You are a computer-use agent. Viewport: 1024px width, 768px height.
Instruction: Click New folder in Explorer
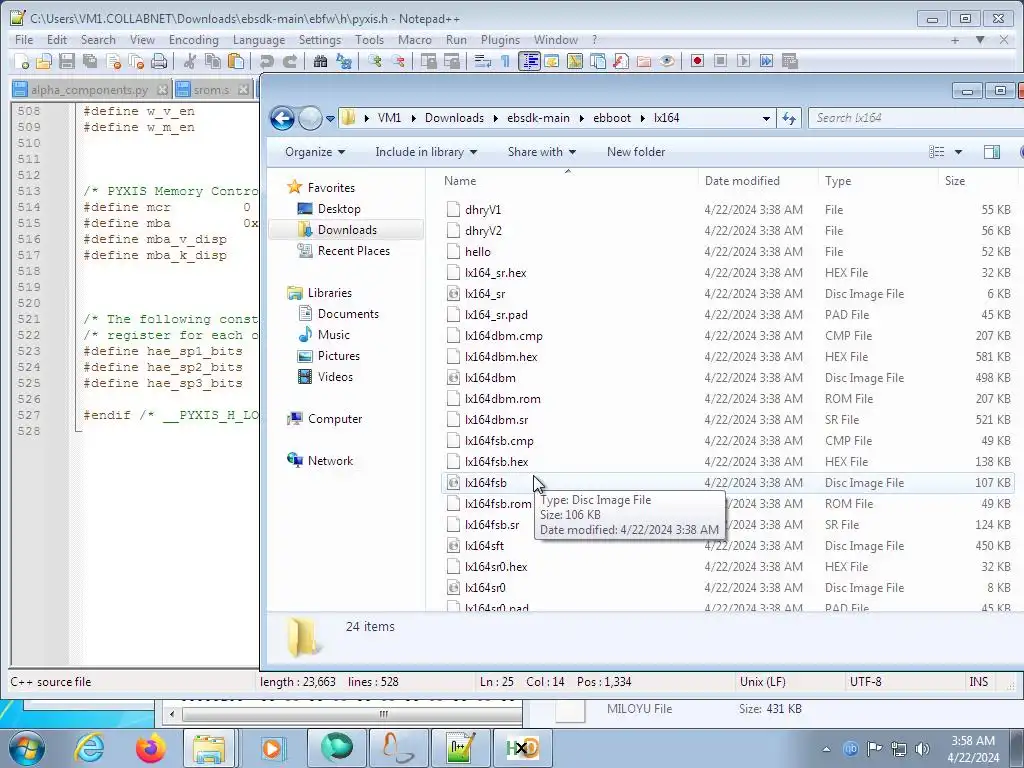(635, 152)
